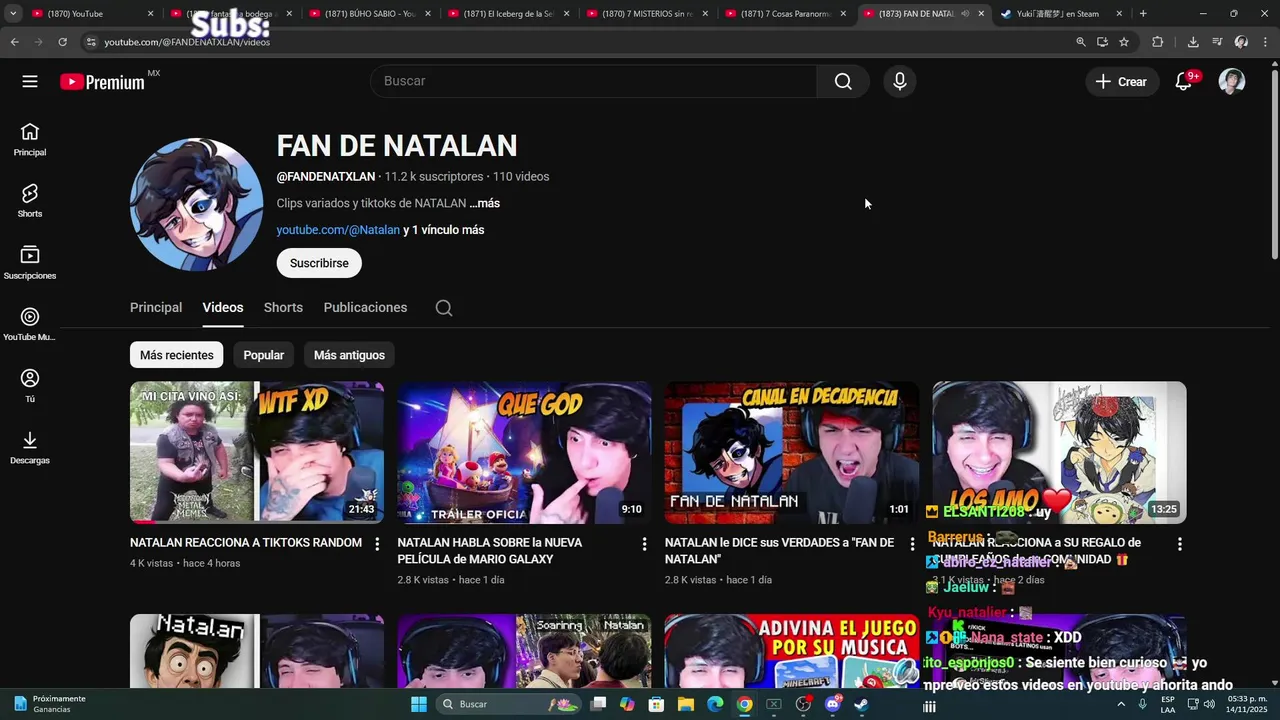Click the Crear button
This screenshot has width=1280, height=720.
(x=1122, y=82)
